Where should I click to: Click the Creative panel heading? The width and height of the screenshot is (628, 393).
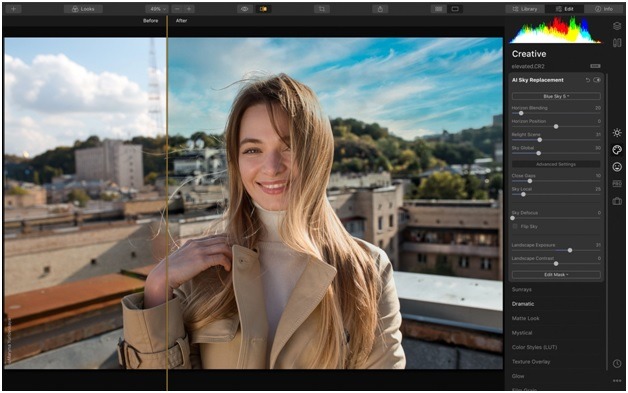tap(529, 54)
